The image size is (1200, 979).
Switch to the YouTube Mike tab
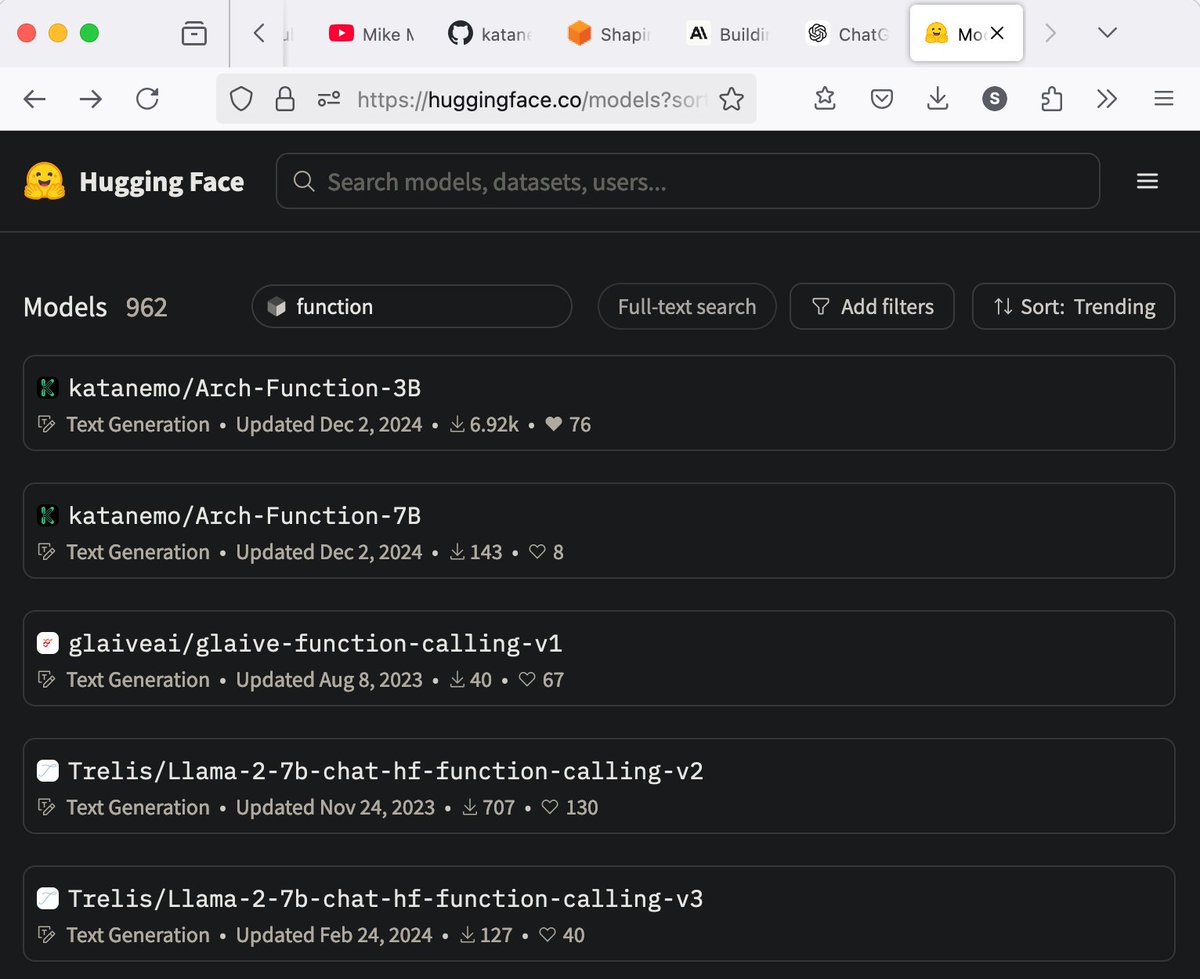[x=370, y=34]
